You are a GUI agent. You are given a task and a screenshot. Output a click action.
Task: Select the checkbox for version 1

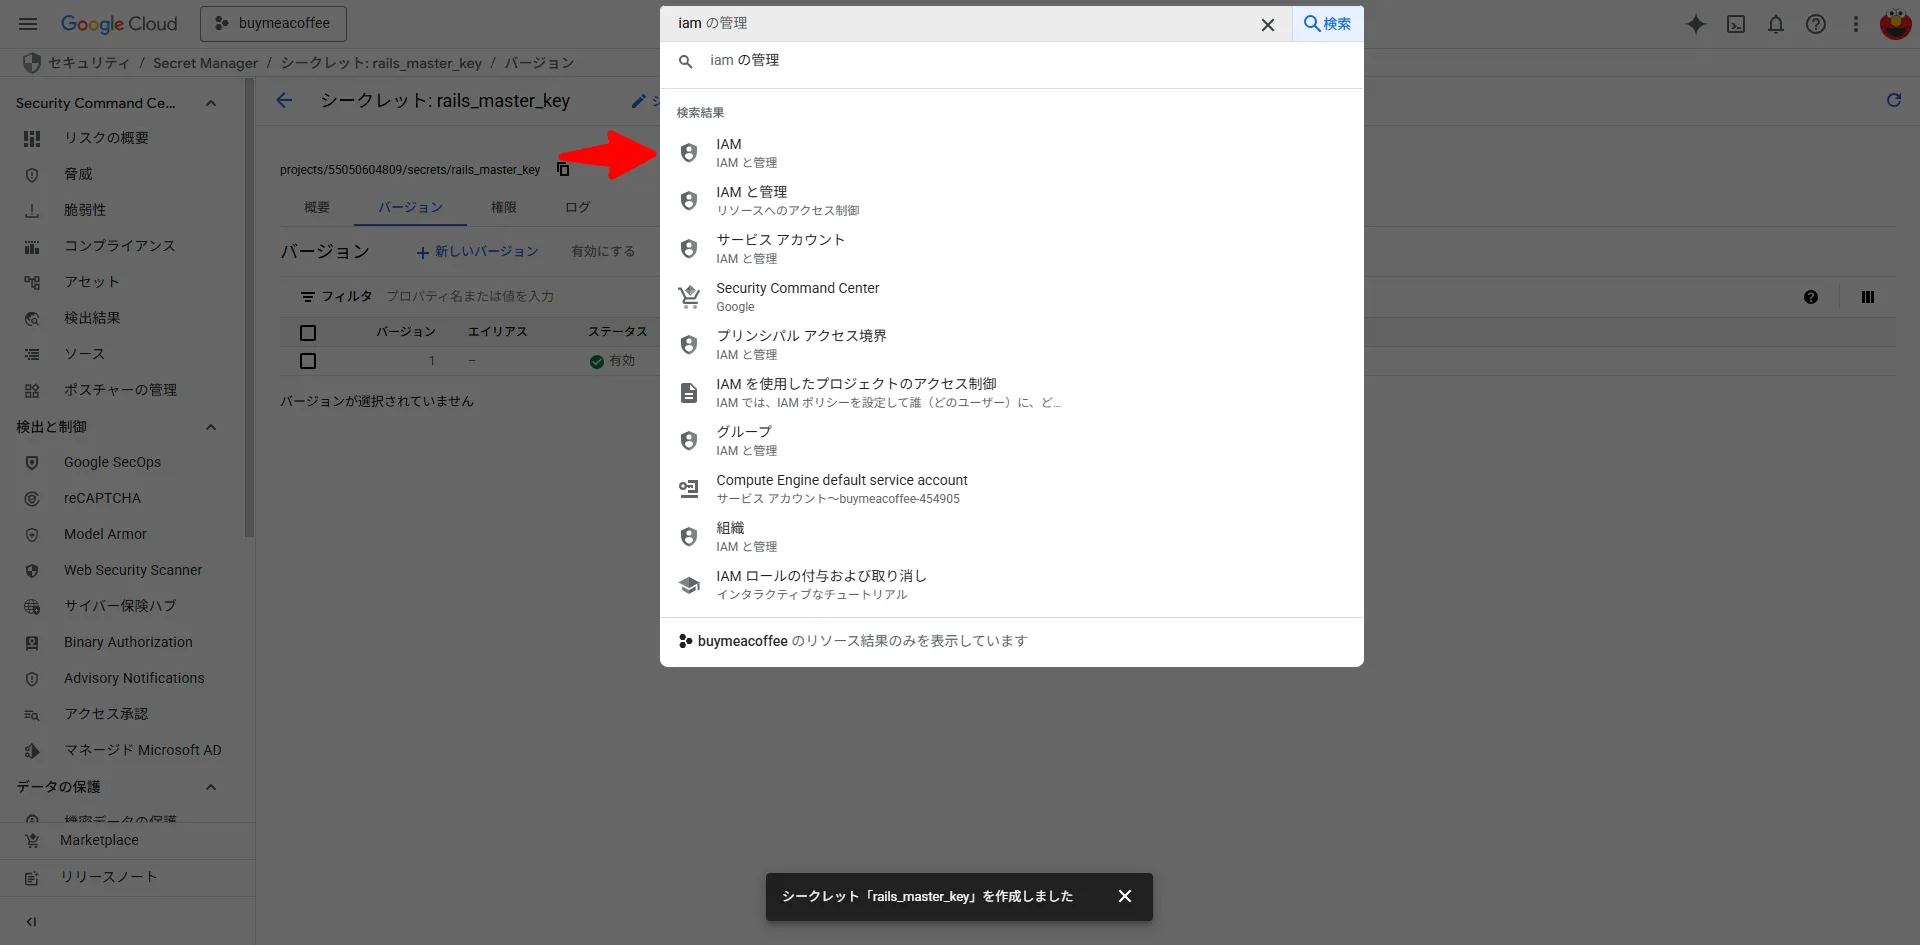(x=308, y=361)
